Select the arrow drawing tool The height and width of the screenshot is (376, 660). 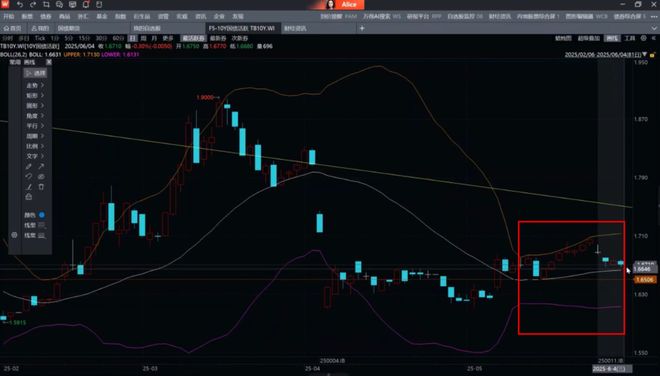point(41,166)
